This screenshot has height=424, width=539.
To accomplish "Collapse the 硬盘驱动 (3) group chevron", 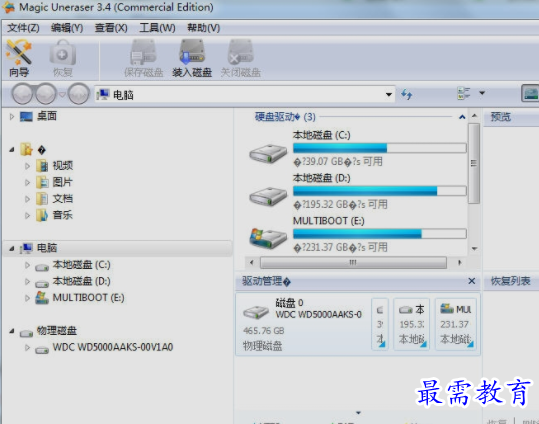I will click(462, 117).
